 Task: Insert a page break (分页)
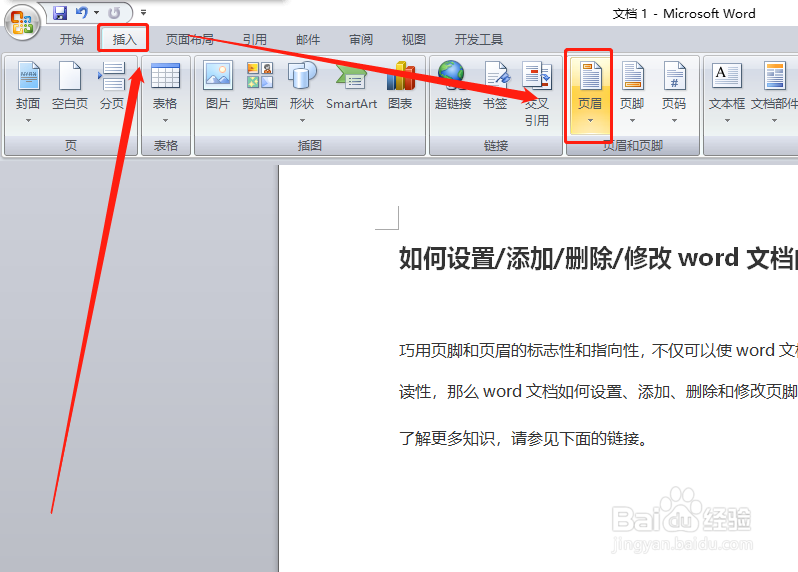point(112,85)
